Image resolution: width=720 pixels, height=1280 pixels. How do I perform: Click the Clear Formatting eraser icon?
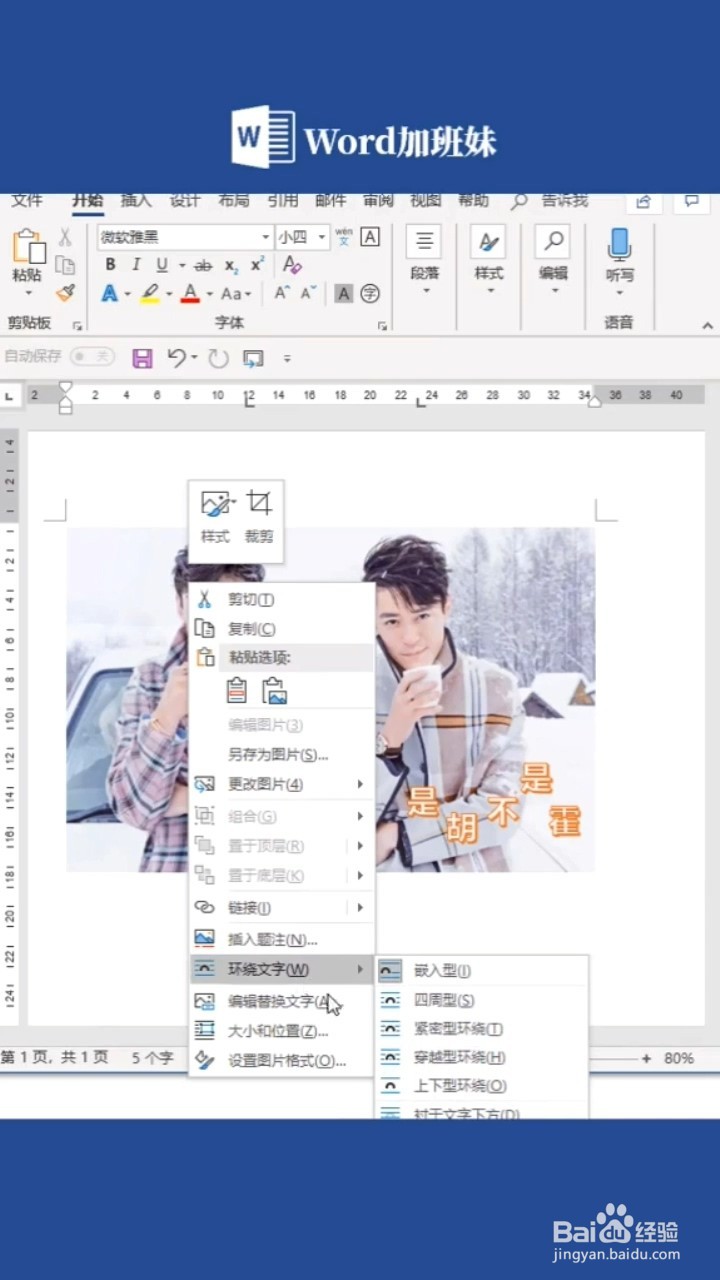point(292,265)
